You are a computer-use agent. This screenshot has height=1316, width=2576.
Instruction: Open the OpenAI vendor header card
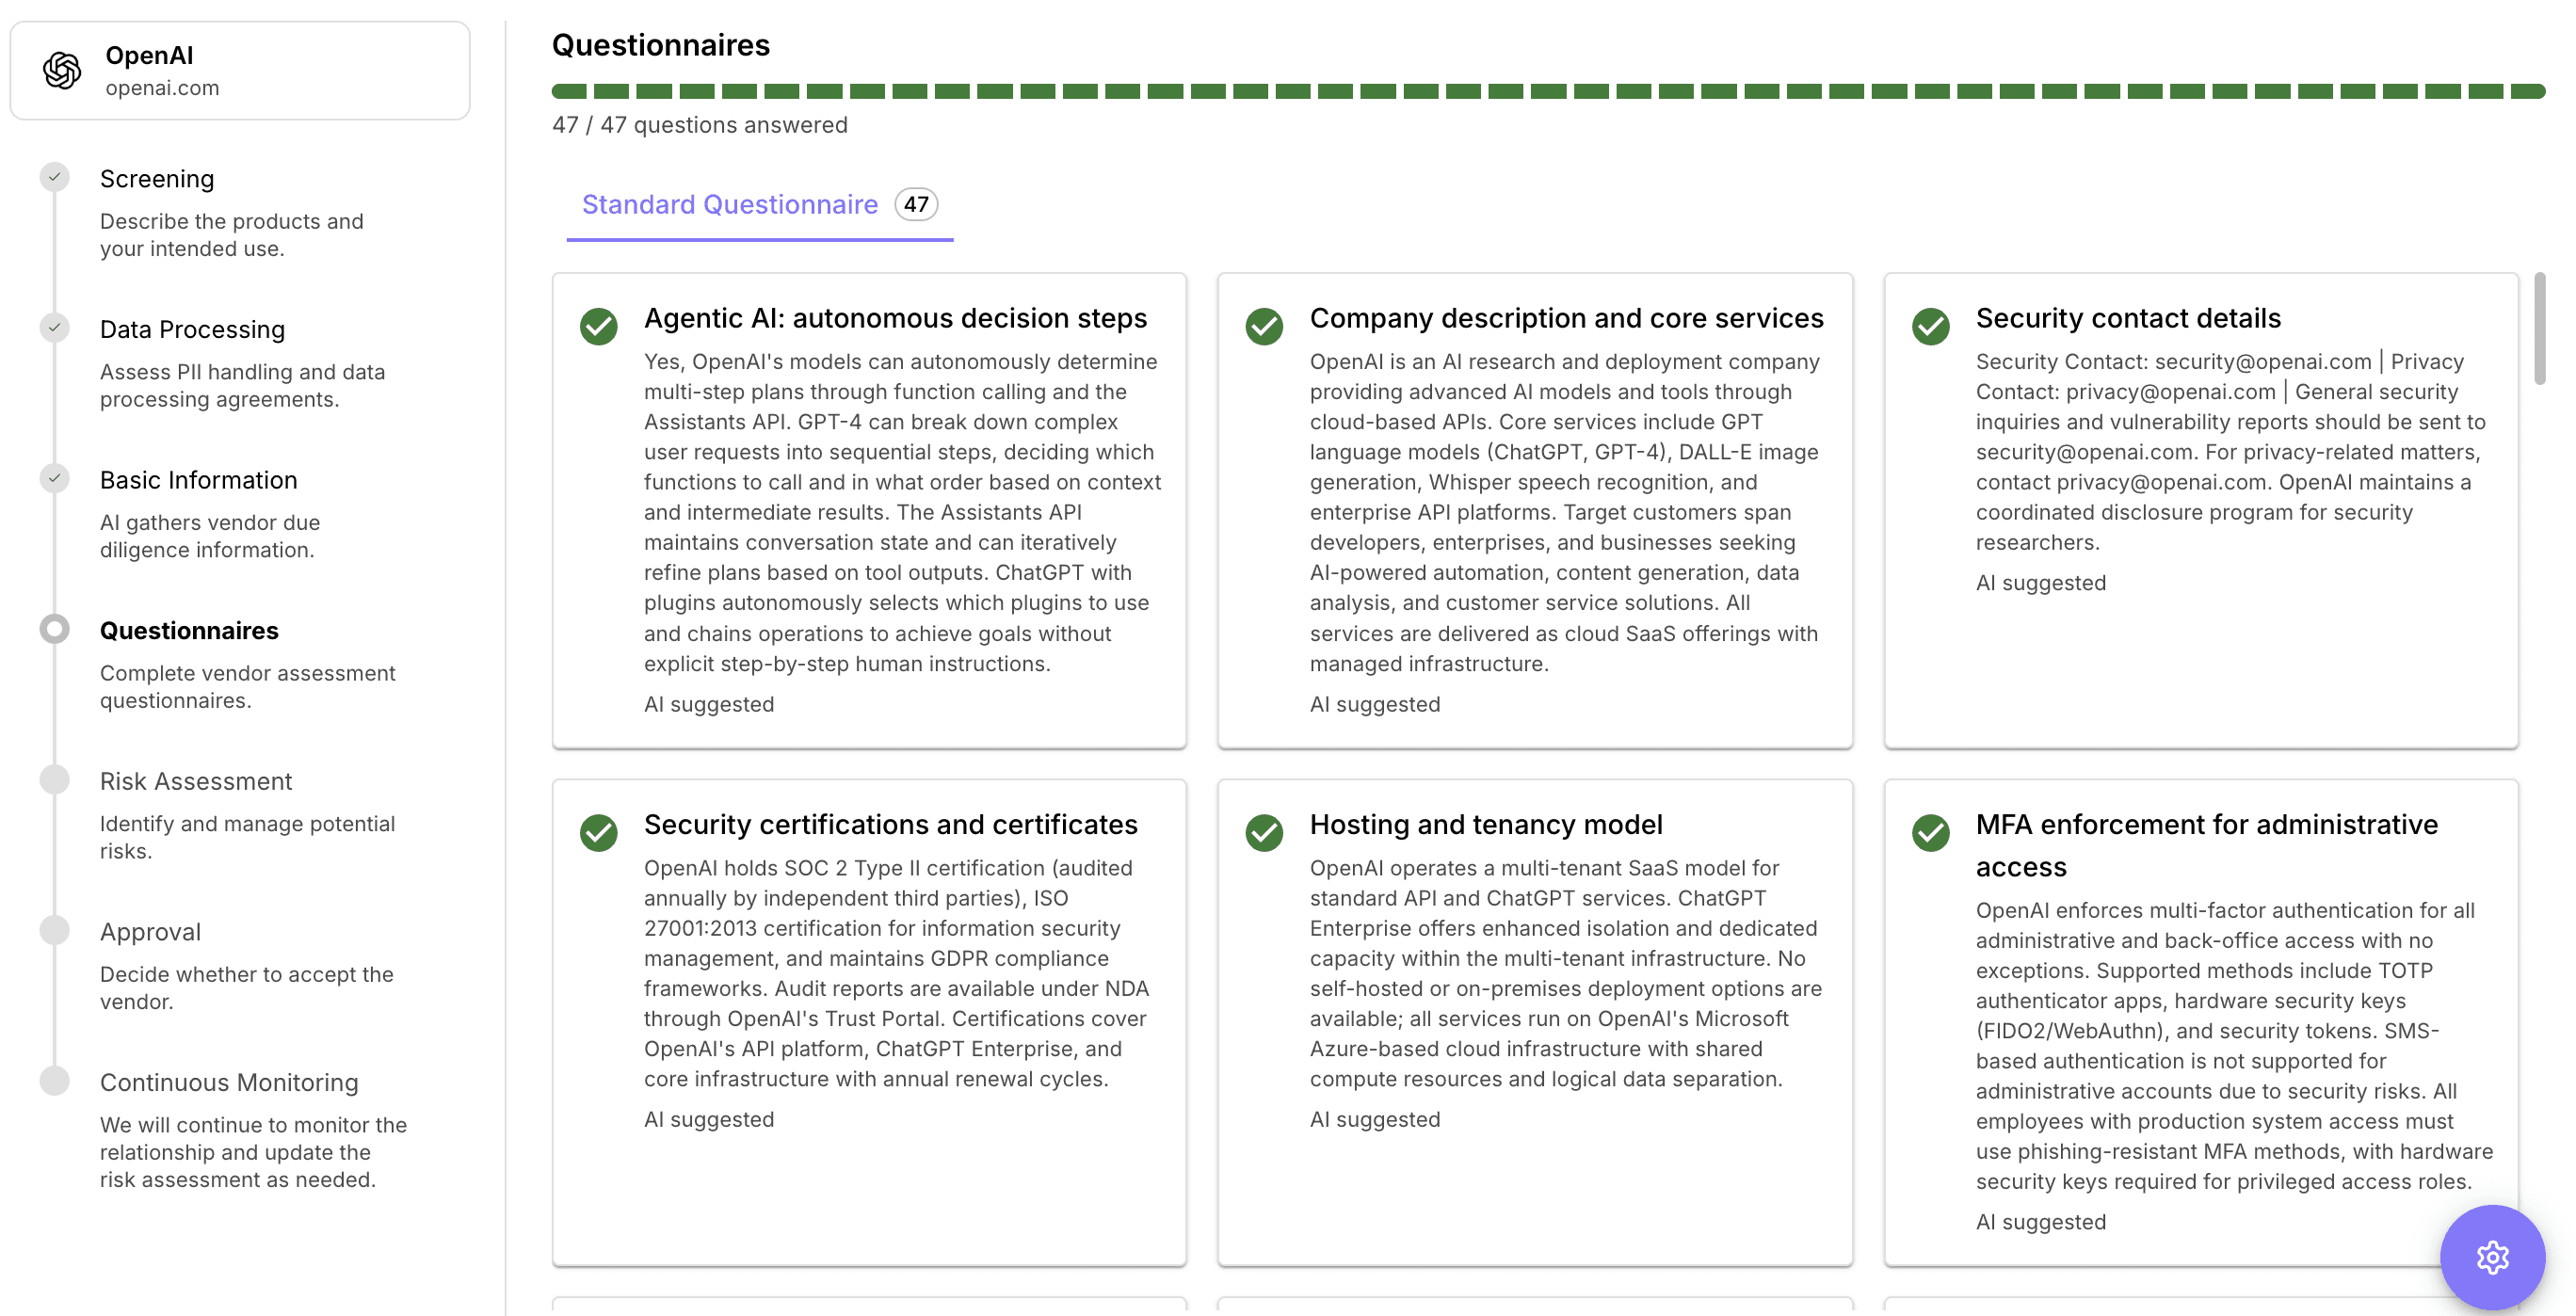(240, 71)
